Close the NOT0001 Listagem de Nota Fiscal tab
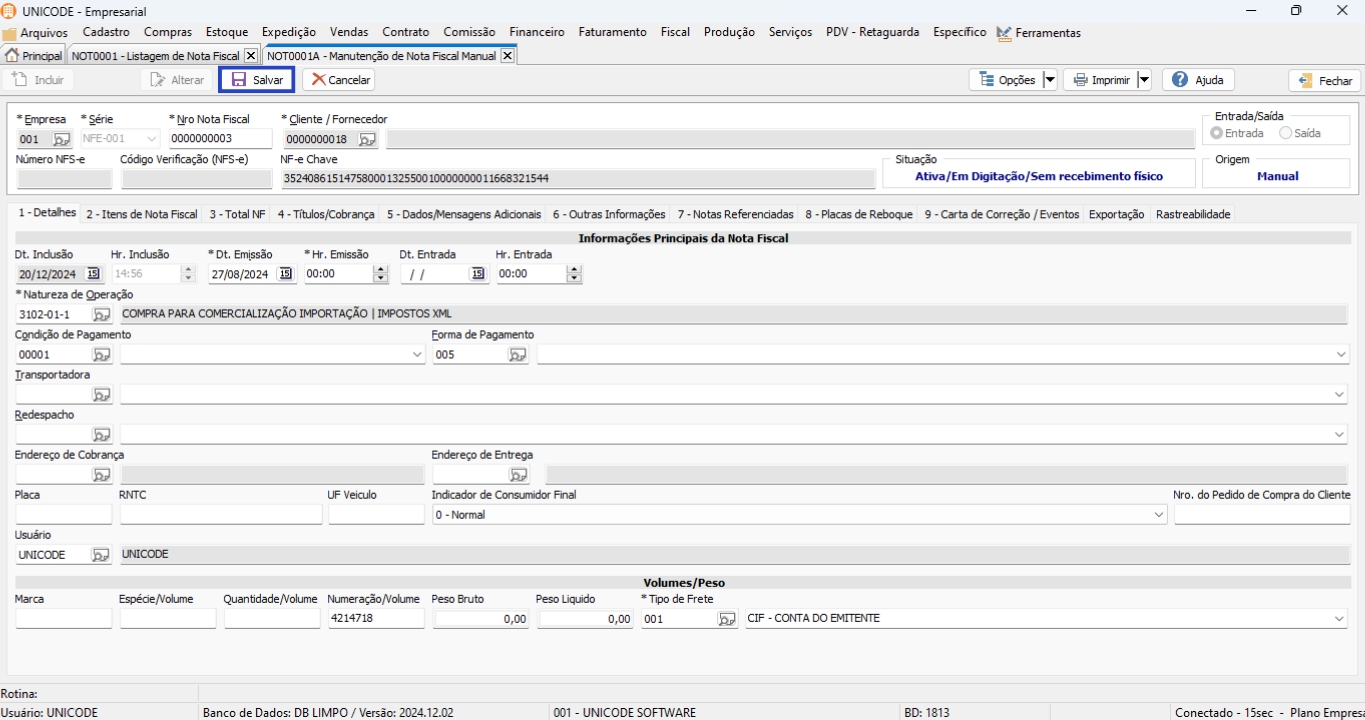 251,56
